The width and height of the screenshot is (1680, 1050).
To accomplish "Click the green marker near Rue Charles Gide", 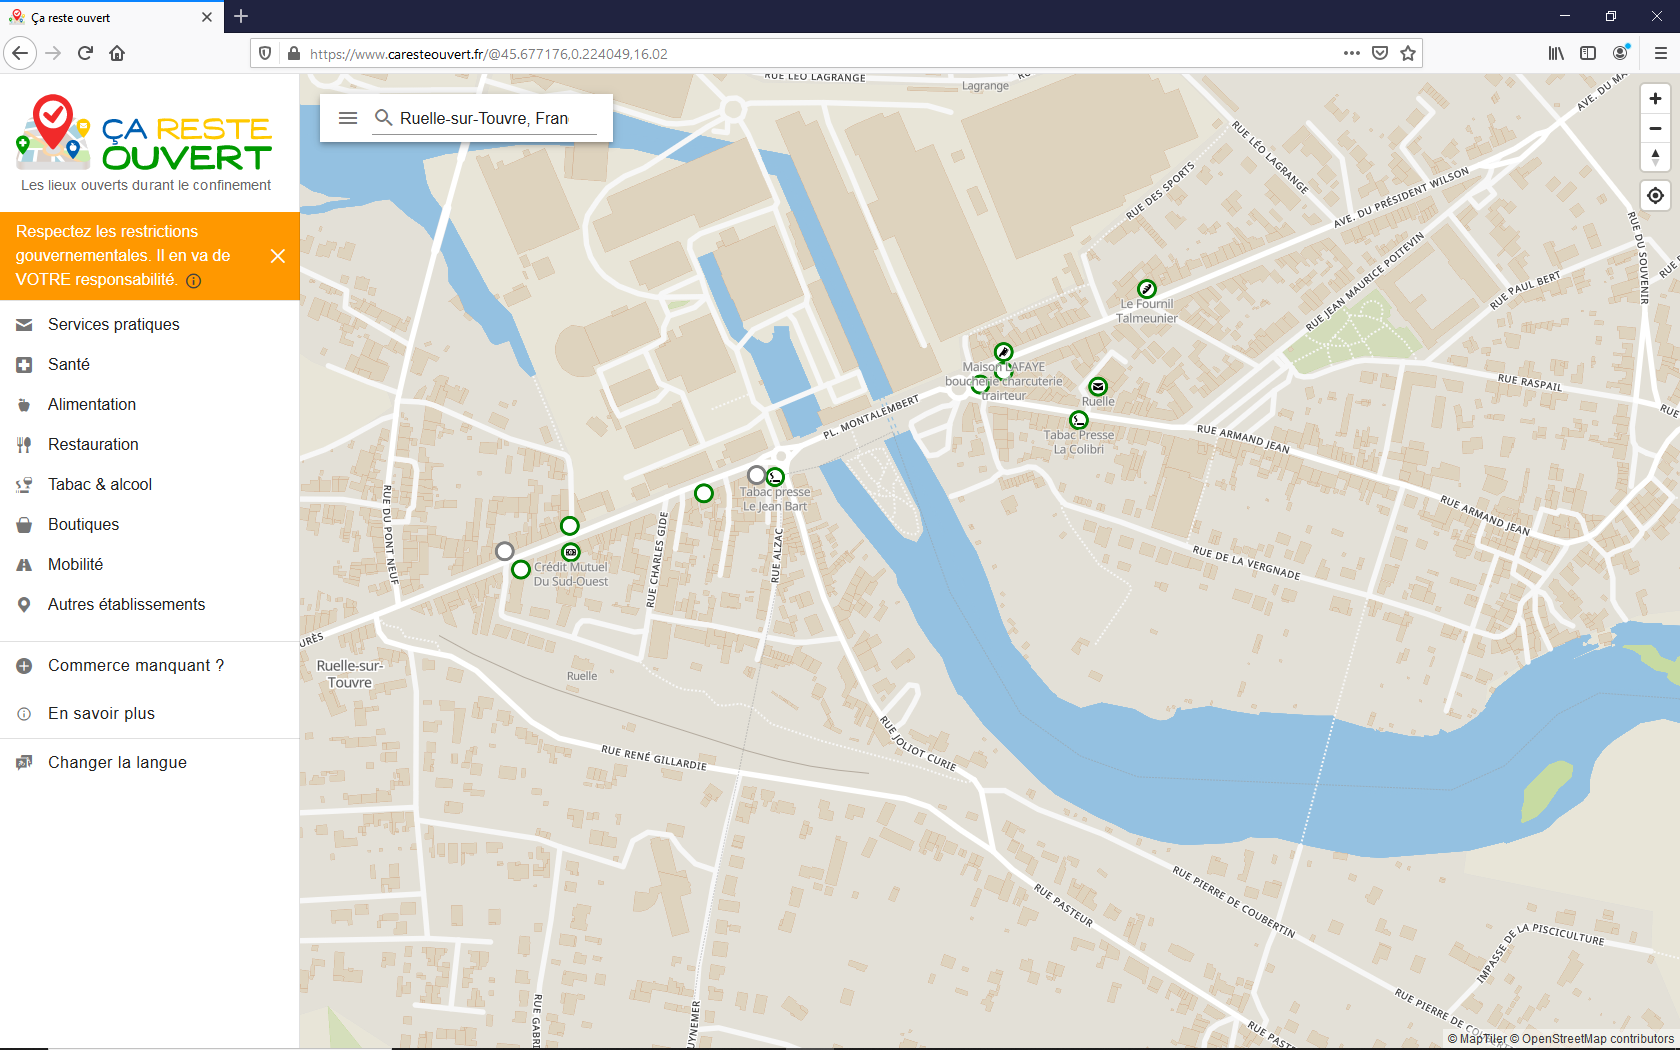I will (x=704, y=493).
